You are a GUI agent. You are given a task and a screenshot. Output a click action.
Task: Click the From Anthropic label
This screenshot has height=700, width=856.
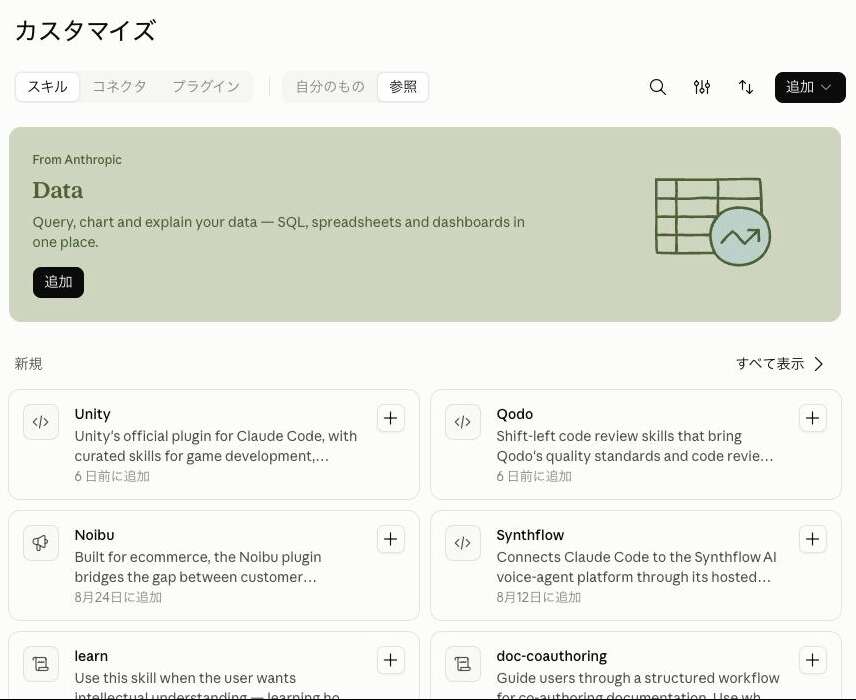[x=77, y=160]
